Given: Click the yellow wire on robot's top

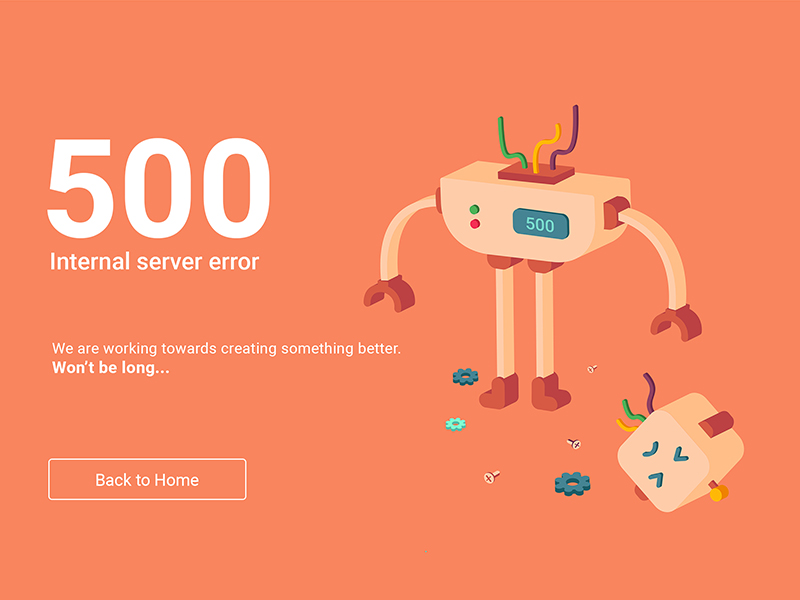Looking at the screenshot, I should click(546, 149).
